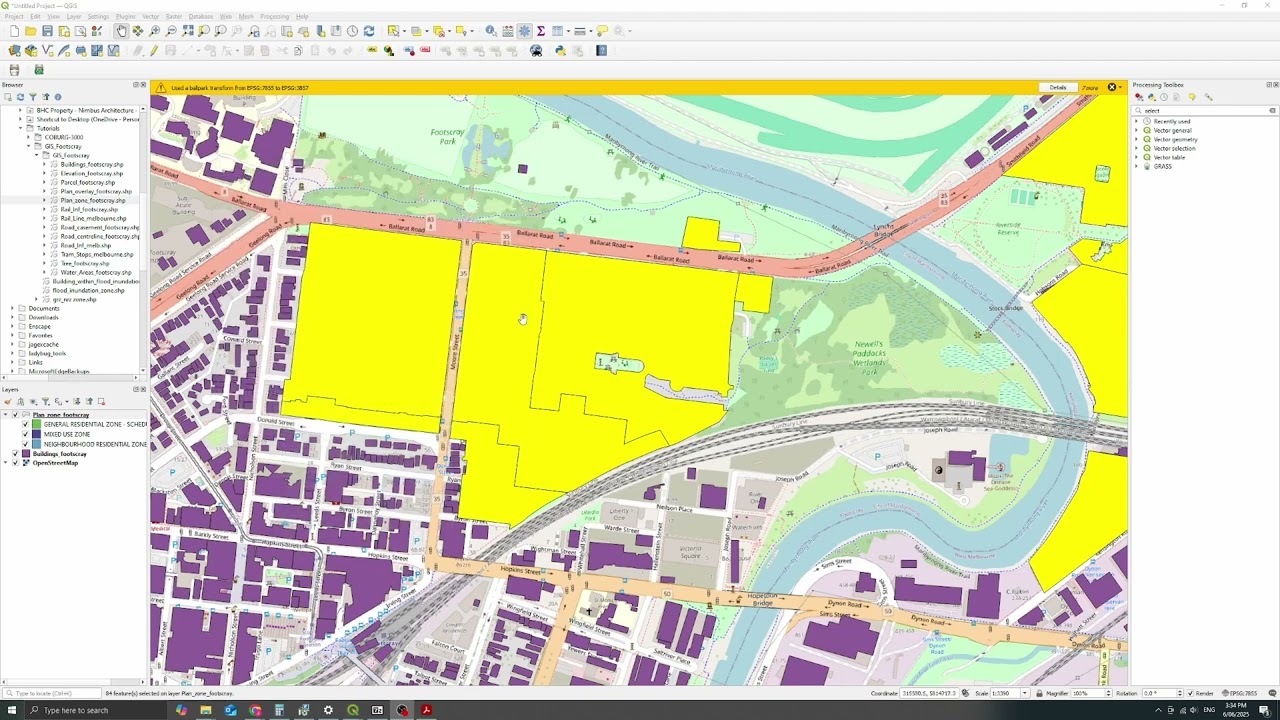The width and height of the screenshot is (1280, 720).
Task: Create a new project with New icon
Action: click(15, 31)
